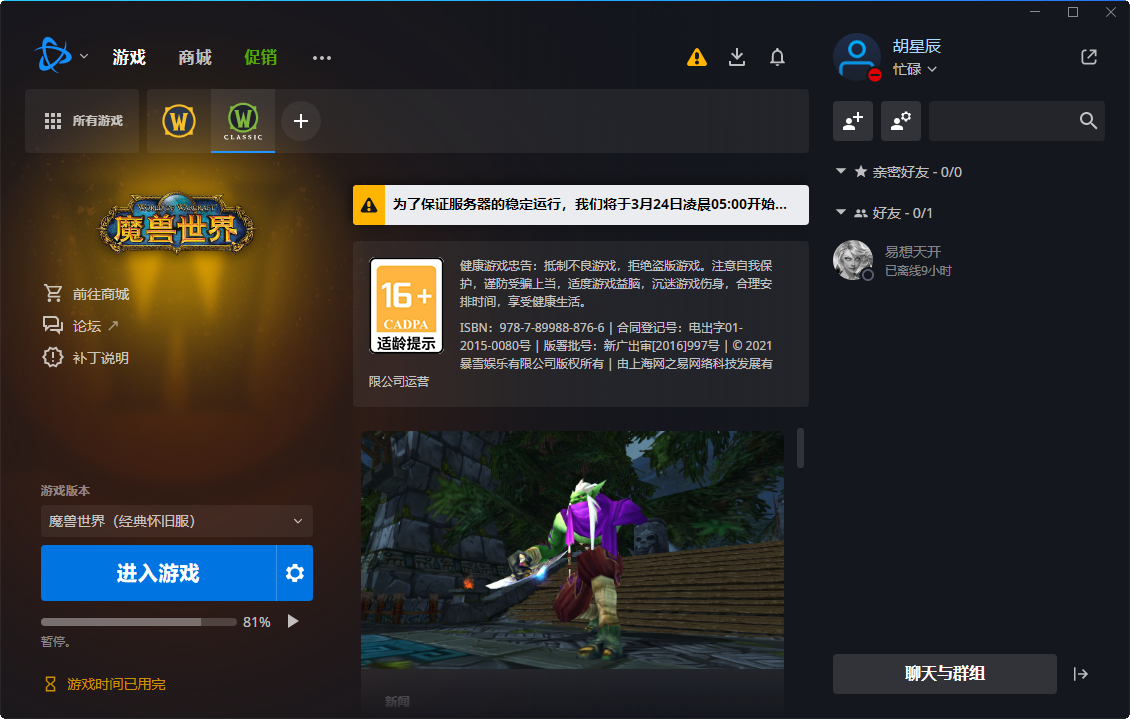This screenshot has height=719, width=1130.
Task: Open 聊天与群组 chat button
Action: (x=945, y=674)
